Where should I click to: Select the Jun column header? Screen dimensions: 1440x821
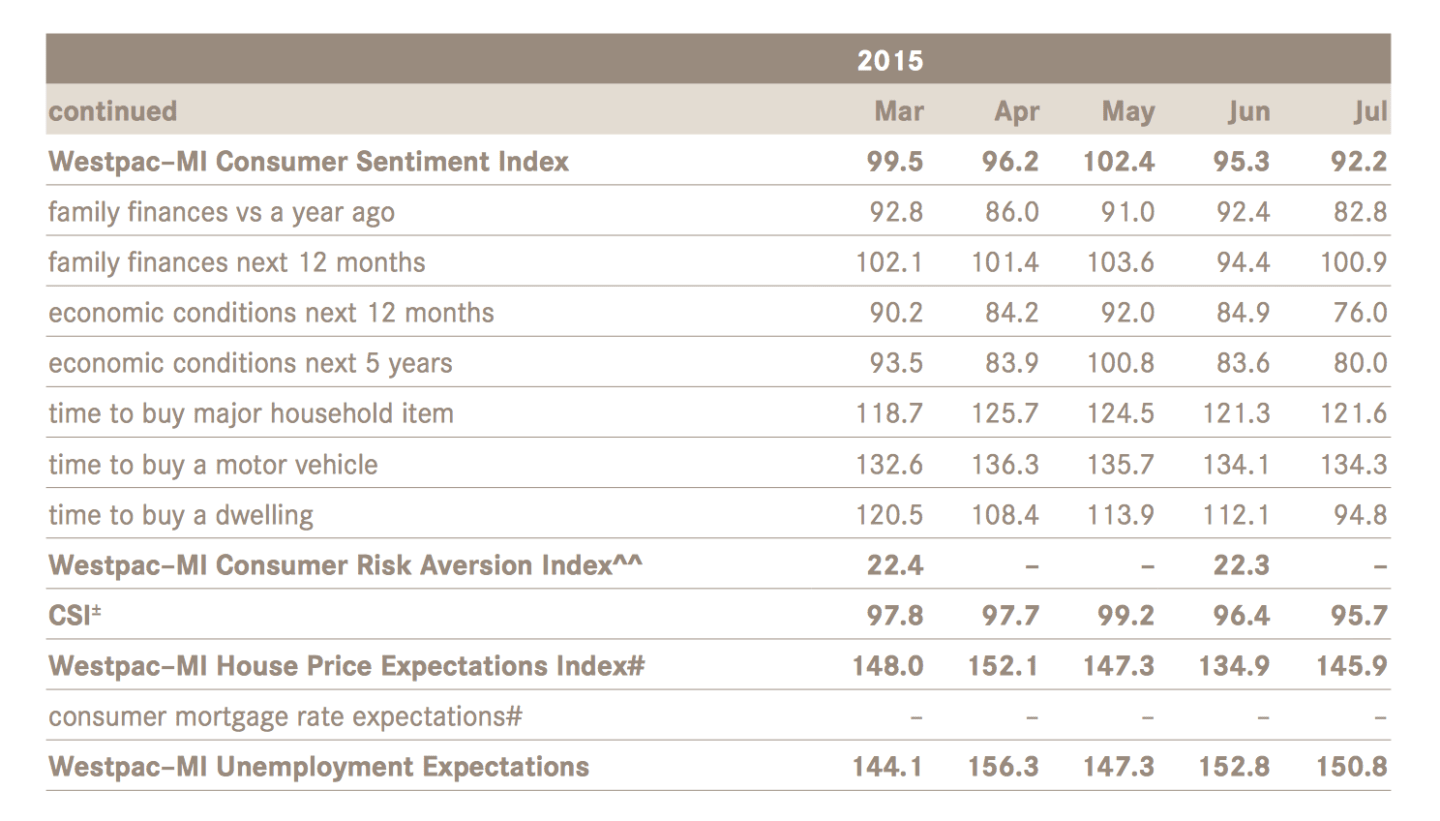(x=1248, y=111)
